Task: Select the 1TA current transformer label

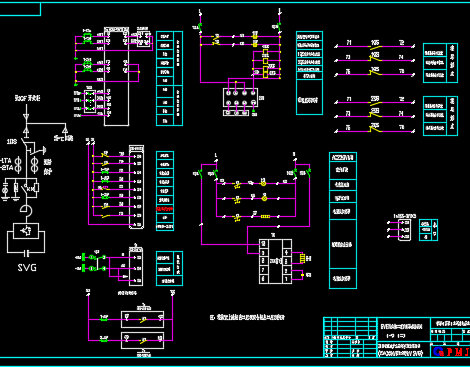Action: [x=7, y=161]
